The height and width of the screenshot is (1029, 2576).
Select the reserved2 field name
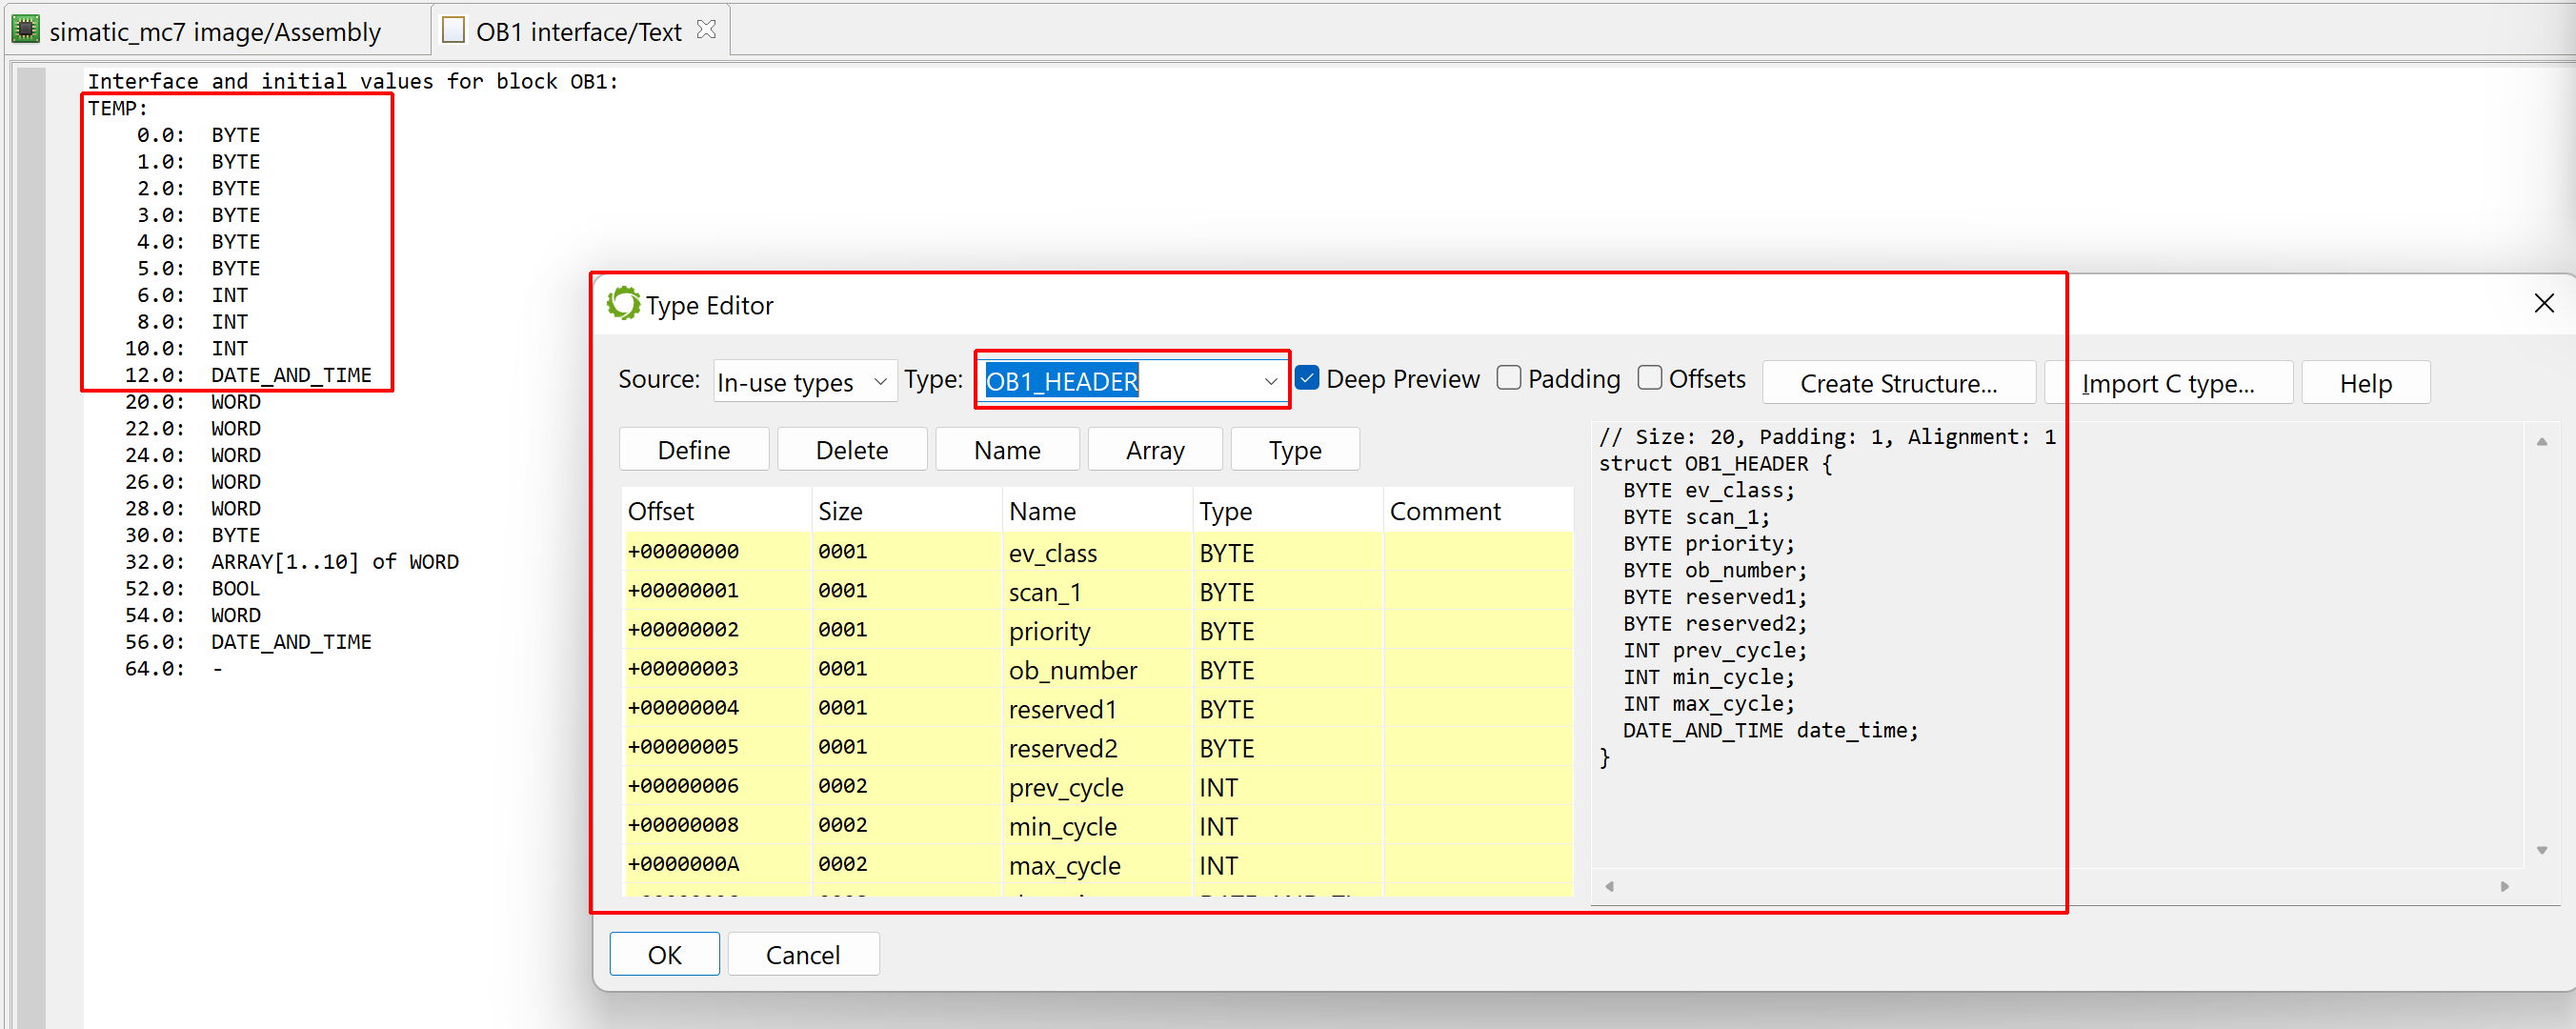tap(1062, 748)
